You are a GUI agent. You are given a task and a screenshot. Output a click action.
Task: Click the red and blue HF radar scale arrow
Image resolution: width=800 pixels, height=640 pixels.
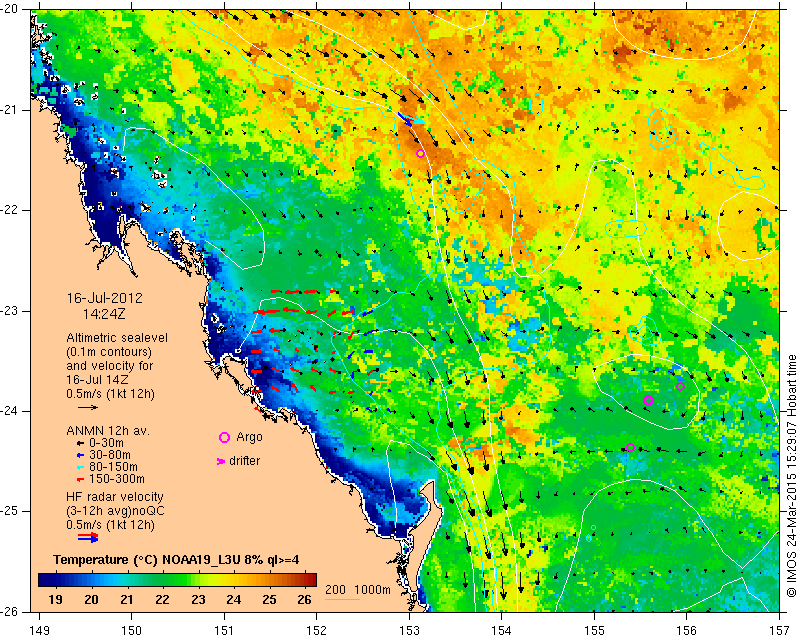[88, 537]
